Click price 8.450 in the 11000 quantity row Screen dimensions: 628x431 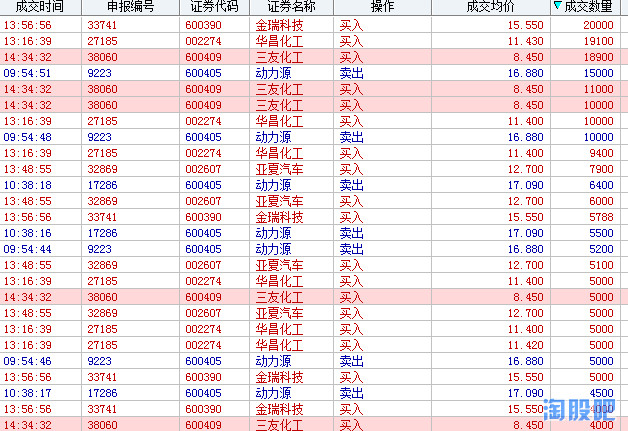(528, 89)
